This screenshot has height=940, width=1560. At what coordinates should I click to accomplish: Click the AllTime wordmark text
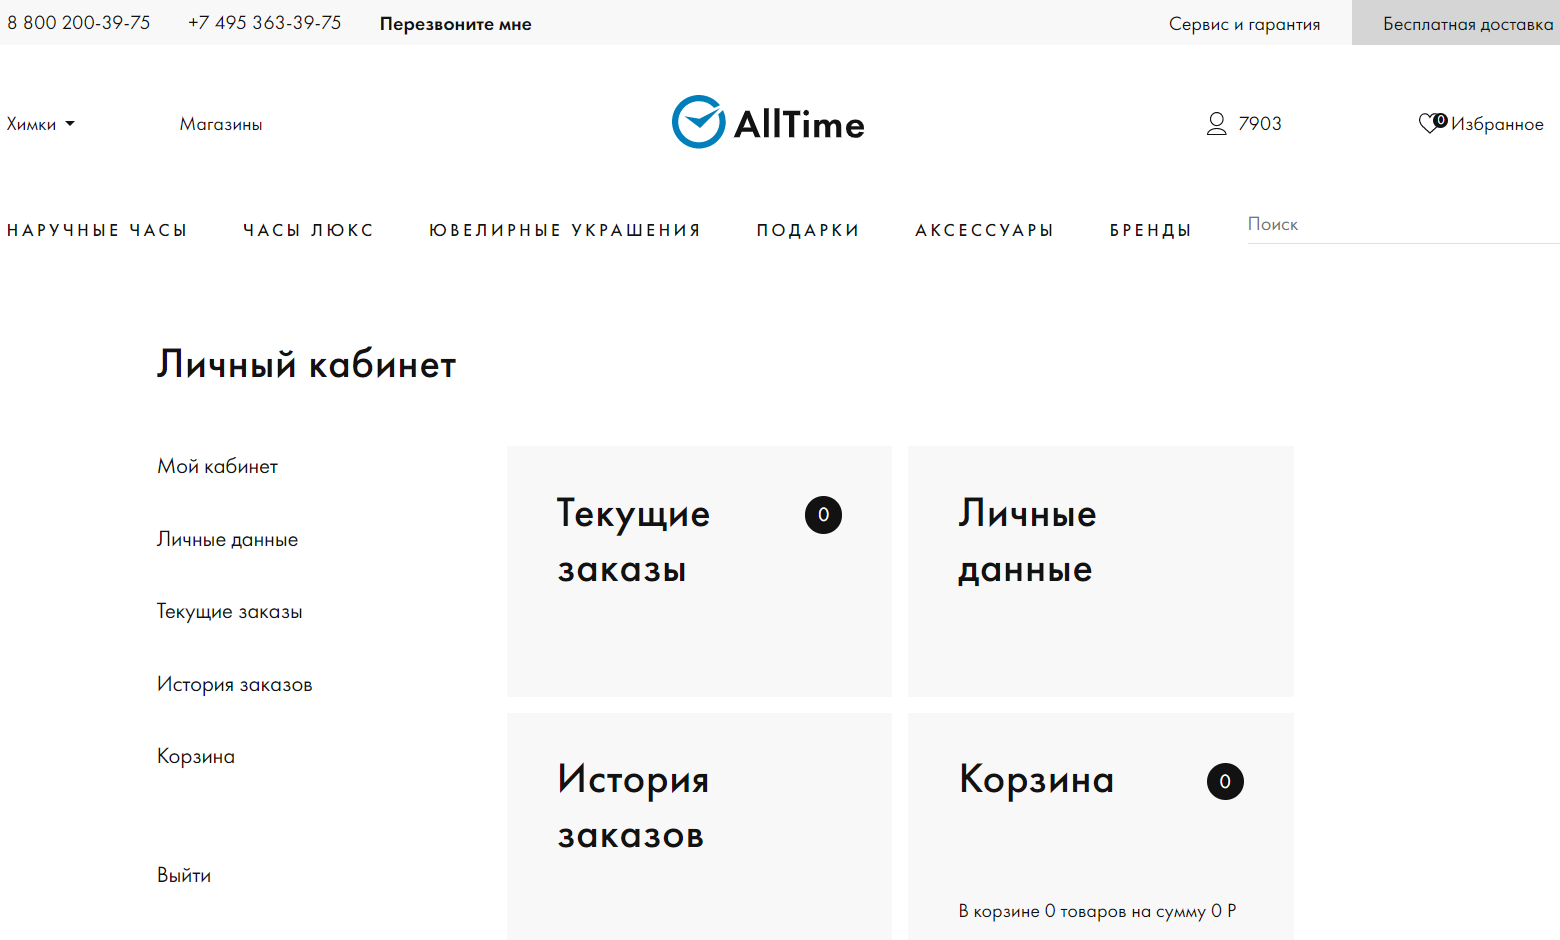[799, 125]
